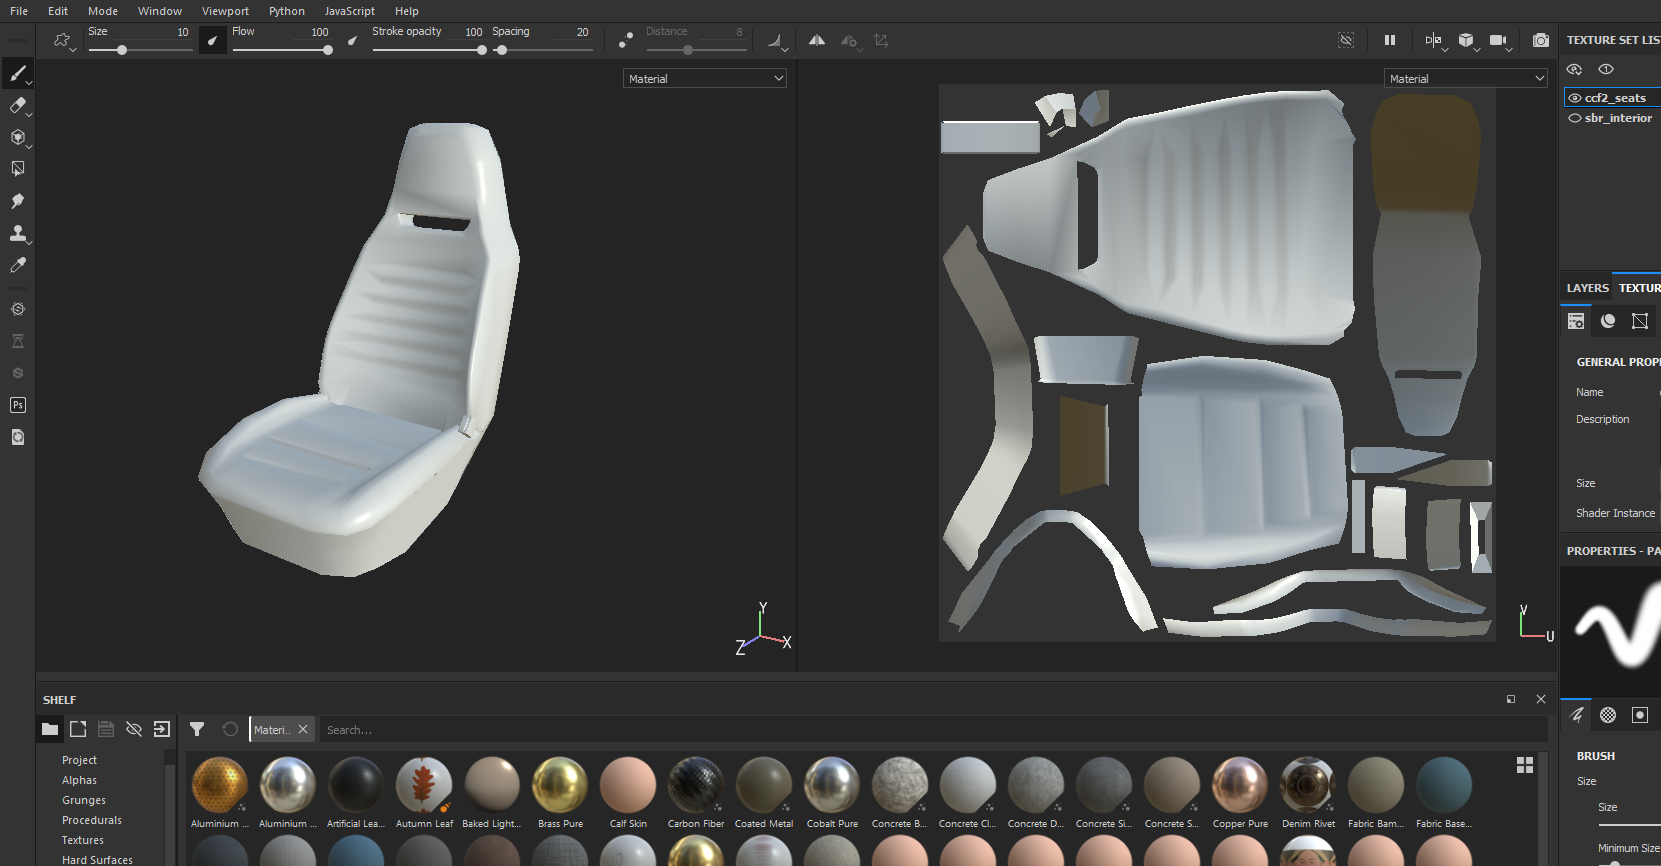
Task: Click the Flow slider in the toolbar
Action: point(282,50)
